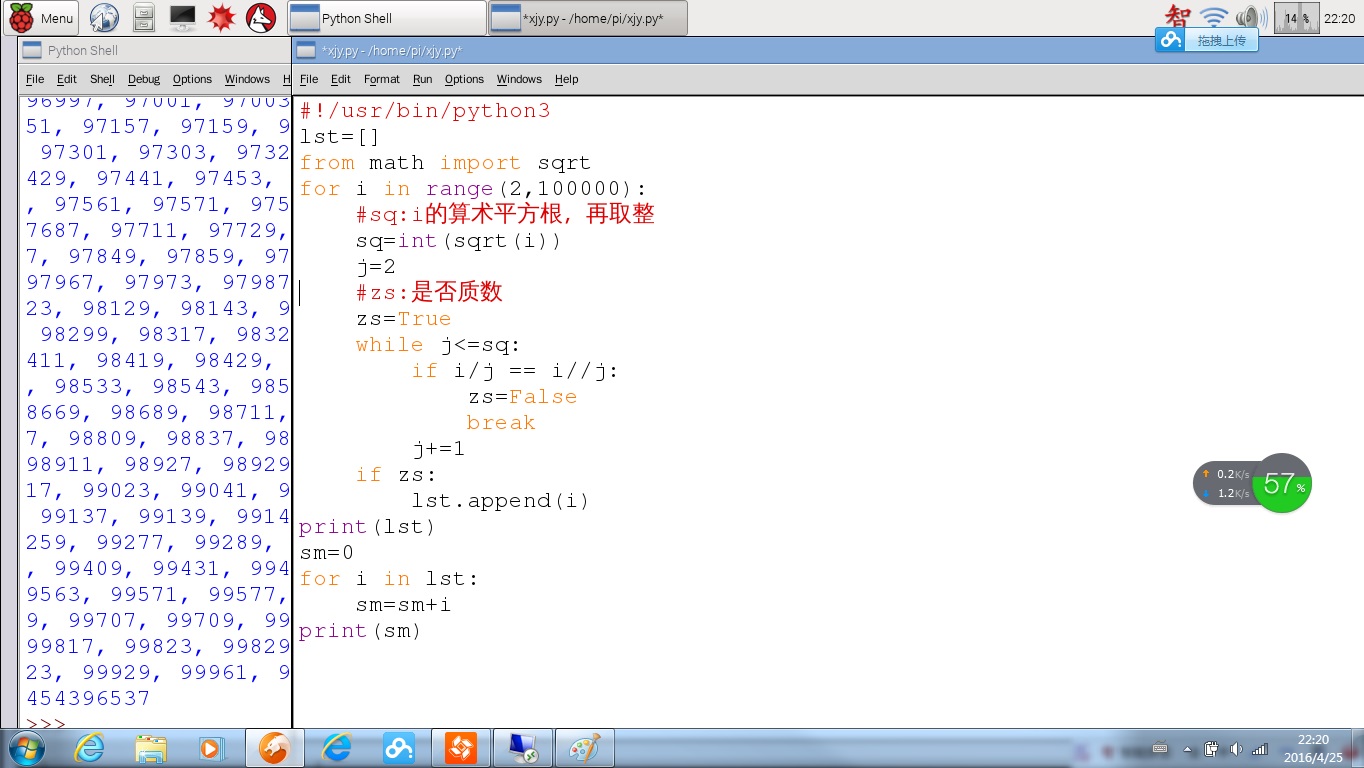Open the Mathematica red spiky icon
1364x768 pixels.
(x=221, y=17)
